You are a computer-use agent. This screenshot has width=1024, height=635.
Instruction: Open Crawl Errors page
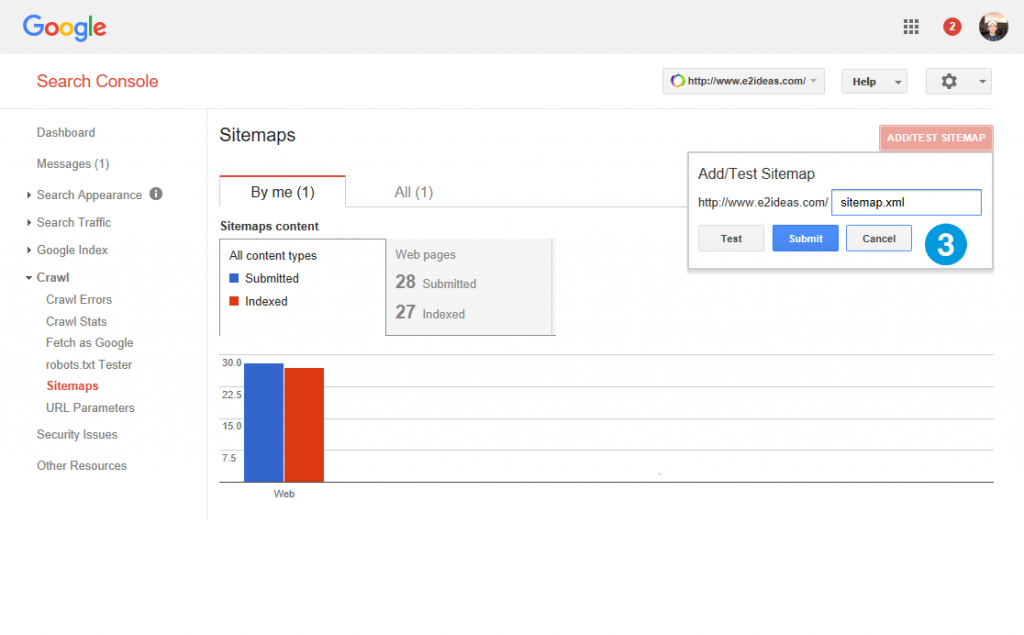[78, 300]
